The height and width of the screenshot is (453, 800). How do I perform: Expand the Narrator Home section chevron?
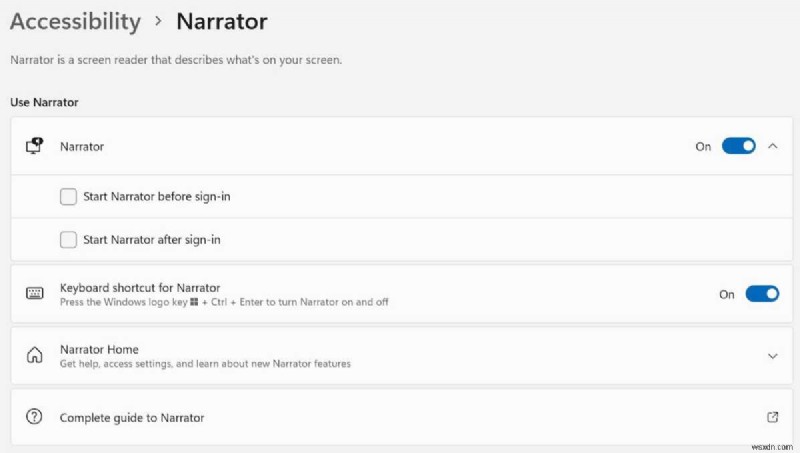click(x=772, y=356)
